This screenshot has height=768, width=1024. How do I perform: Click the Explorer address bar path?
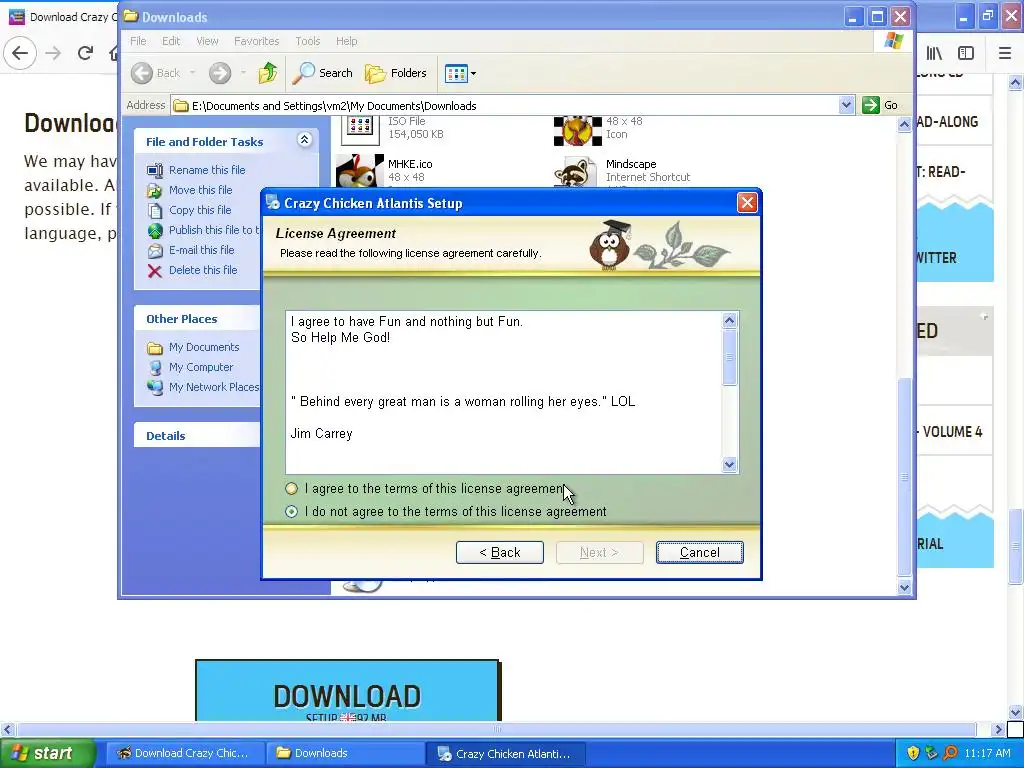334,106
